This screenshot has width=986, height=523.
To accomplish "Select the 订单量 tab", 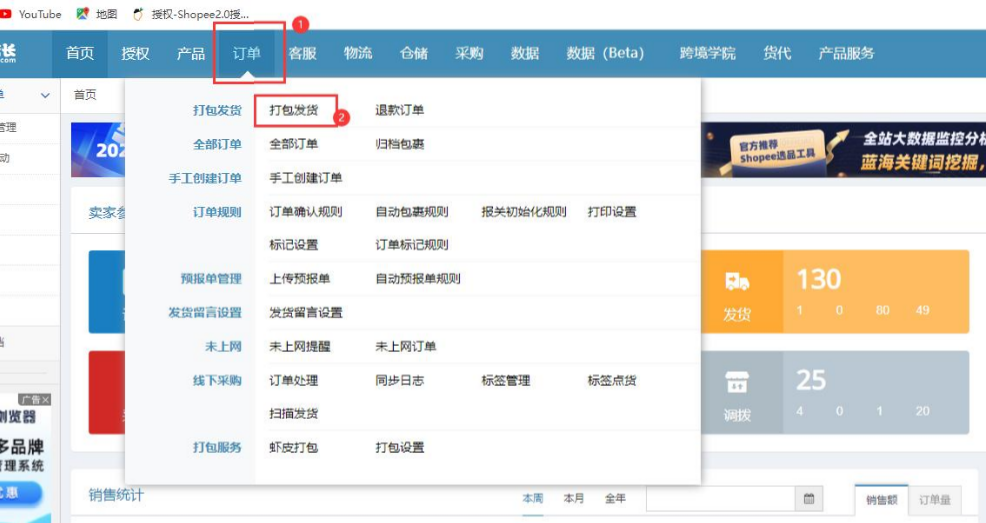I will pos(934,499).
